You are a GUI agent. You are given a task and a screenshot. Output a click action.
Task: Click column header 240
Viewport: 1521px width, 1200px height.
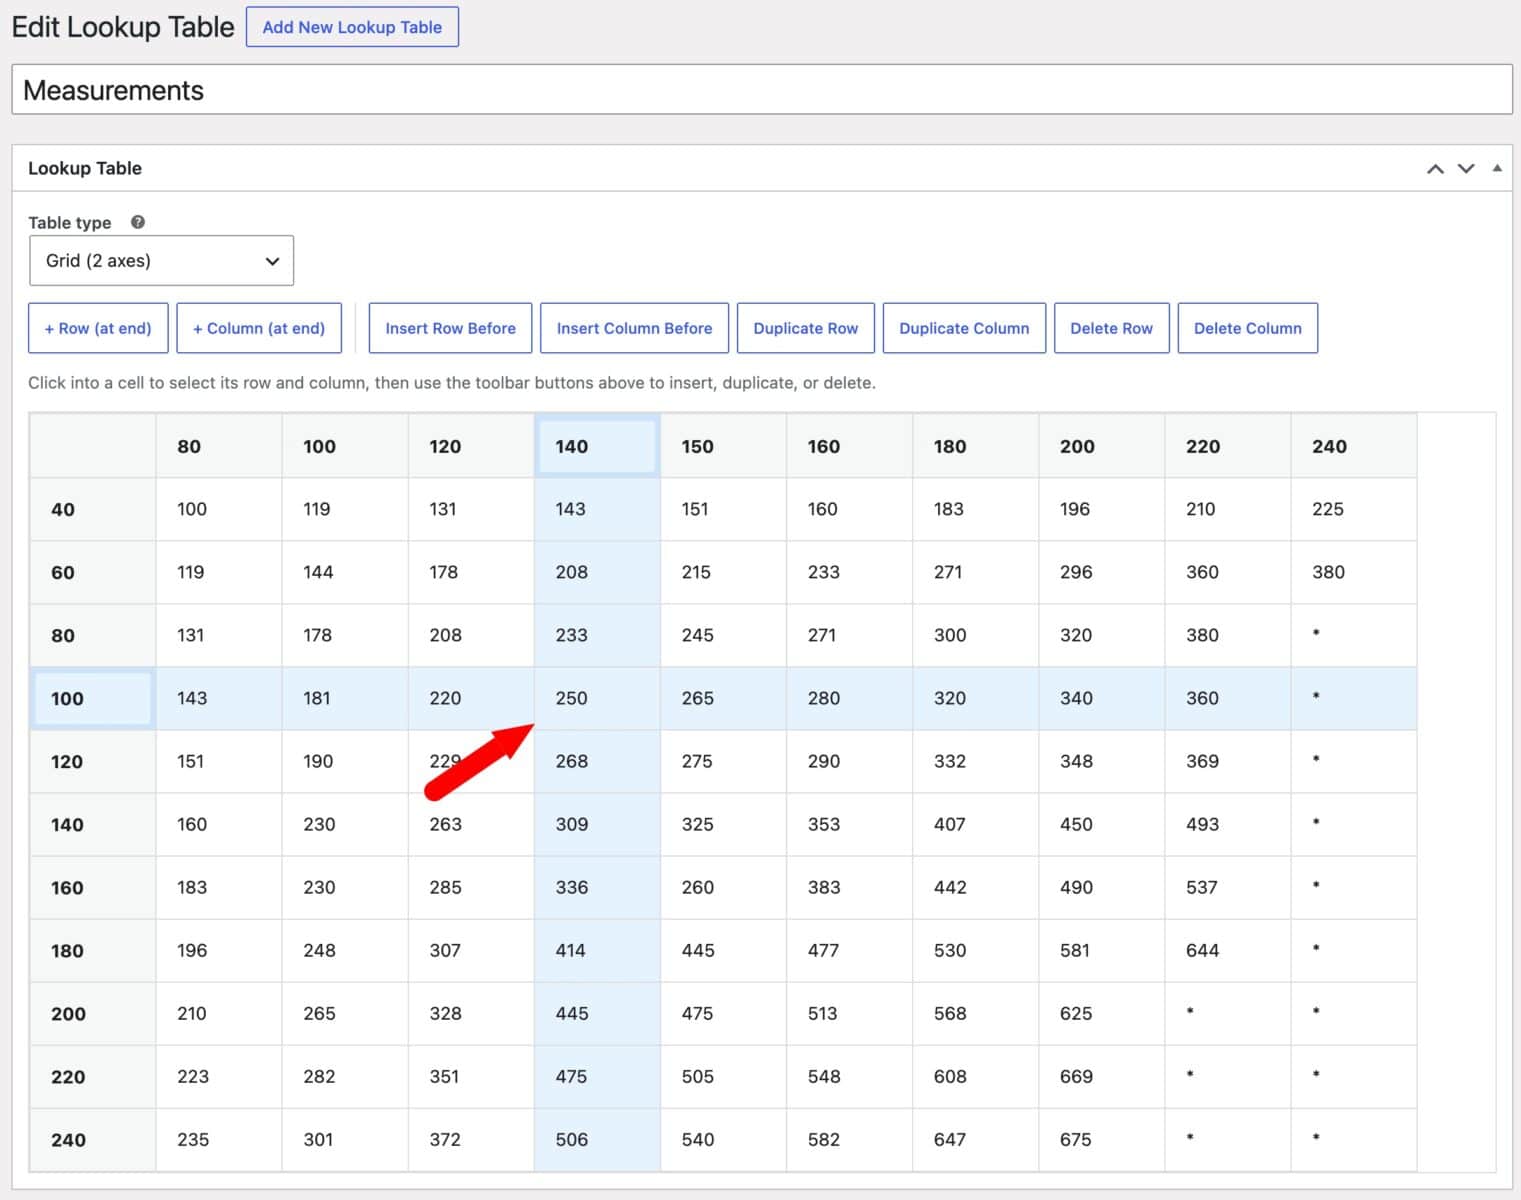coord(1354,446)
